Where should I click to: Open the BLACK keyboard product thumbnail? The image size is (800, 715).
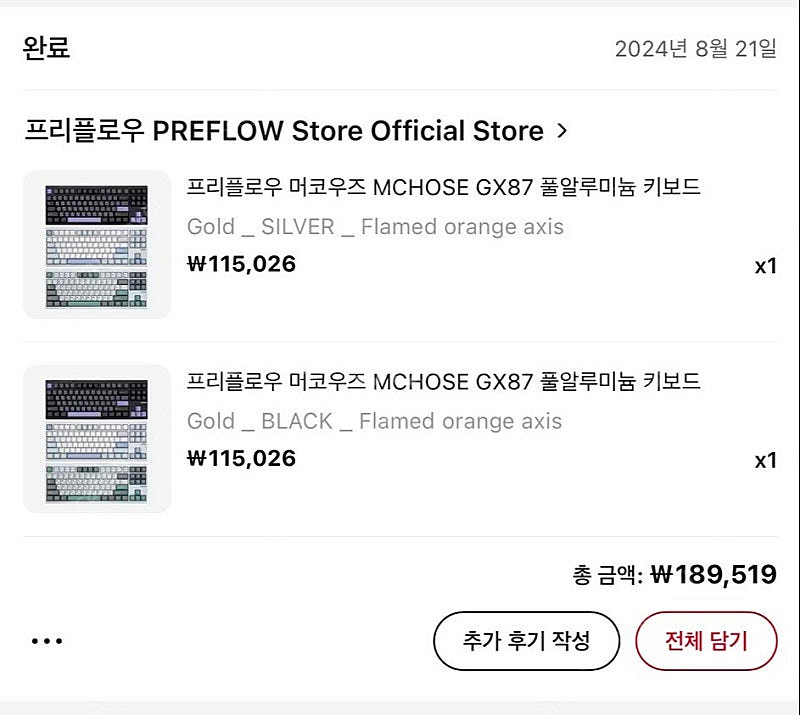97,439
